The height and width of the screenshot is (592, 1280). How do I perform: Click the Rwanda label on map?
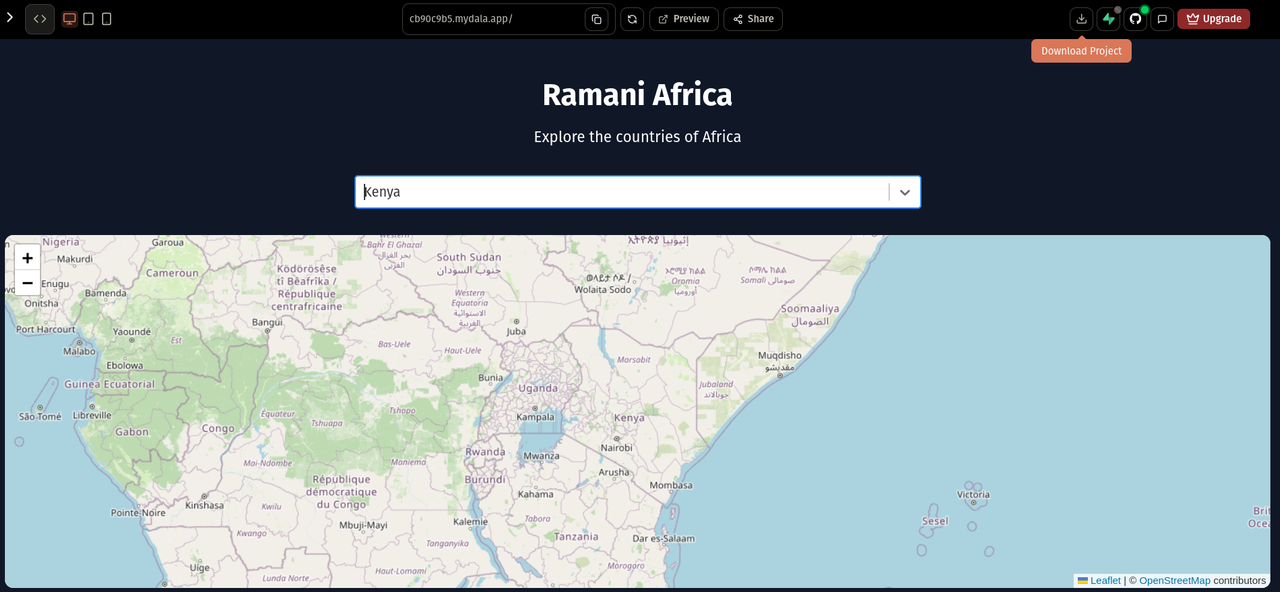(x=485, y=452)
